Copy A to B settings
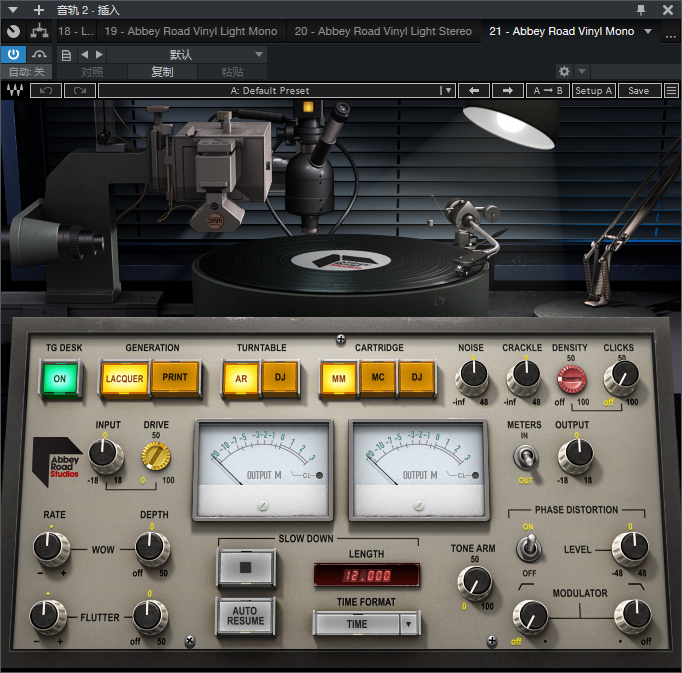Screen dimensions: 682x673 (548, 90)
